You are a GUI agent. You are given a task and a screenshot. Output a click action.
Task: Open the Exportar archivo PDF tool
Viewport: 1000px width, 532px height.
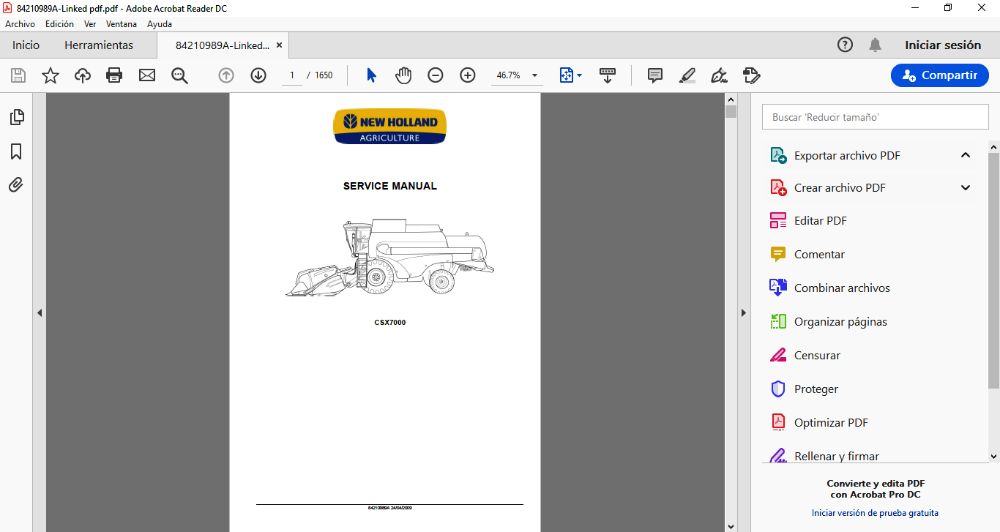coord(847,155)
